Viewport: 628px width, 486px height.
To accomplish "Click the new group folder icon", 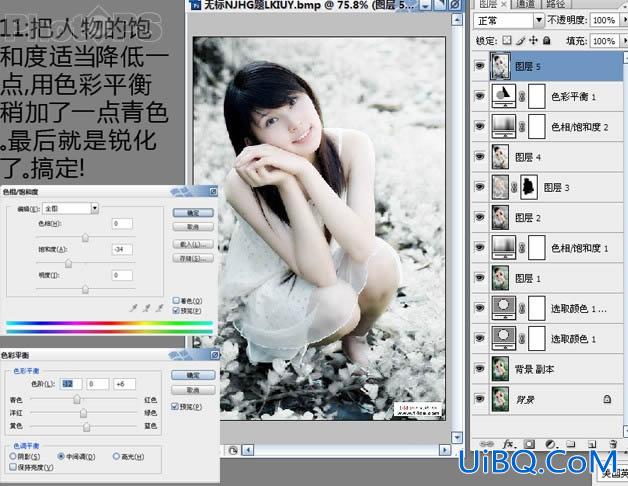I will (571, 444).
